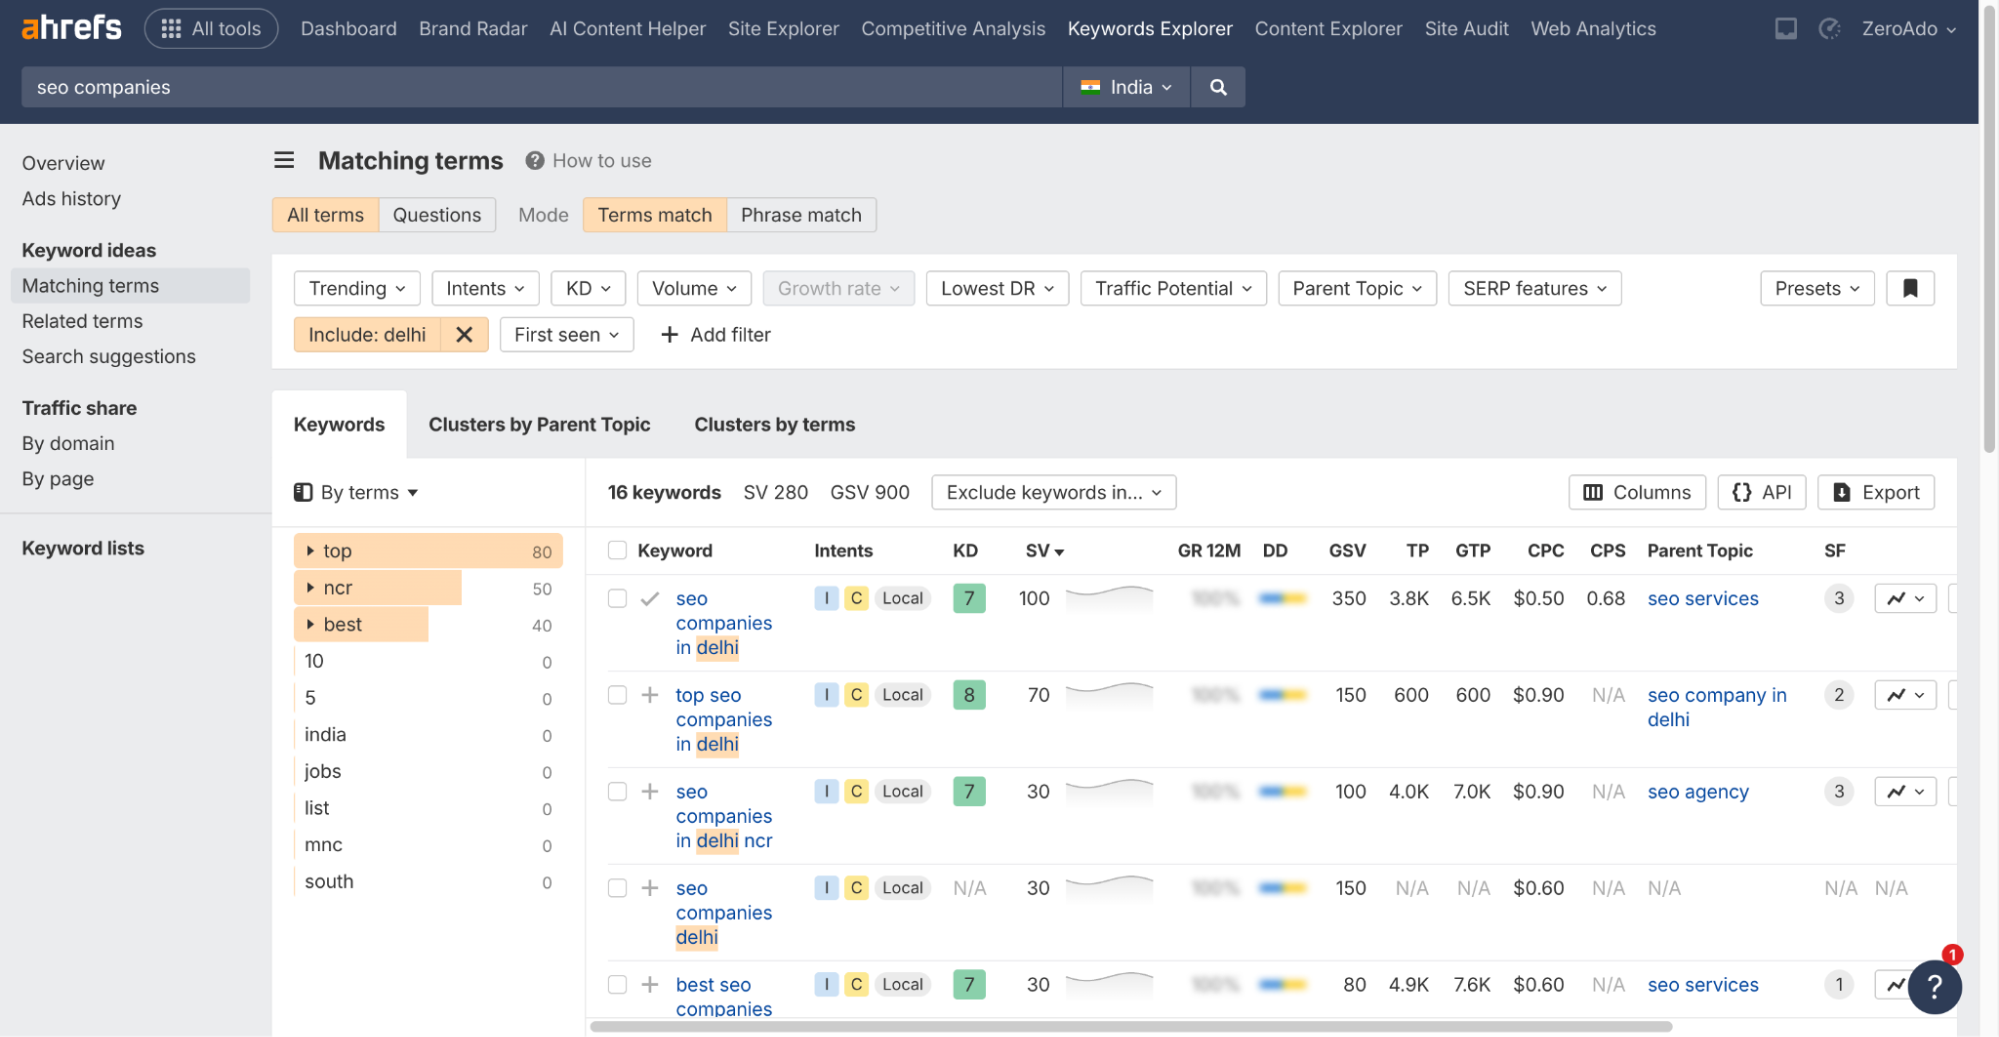The height and width of the screenshot is (1037, 1999).
Task: Open Related terms in sidebar
Action: 82,321
